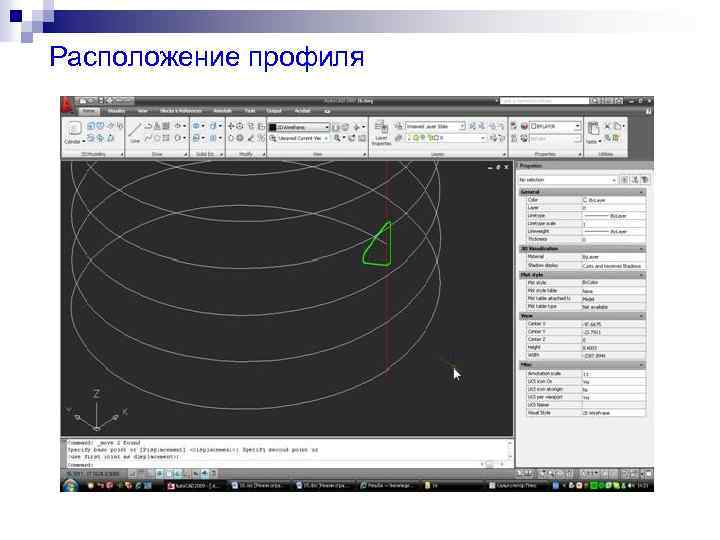
Task: Collapse the Plot style section
Action: tap(642, 275)
